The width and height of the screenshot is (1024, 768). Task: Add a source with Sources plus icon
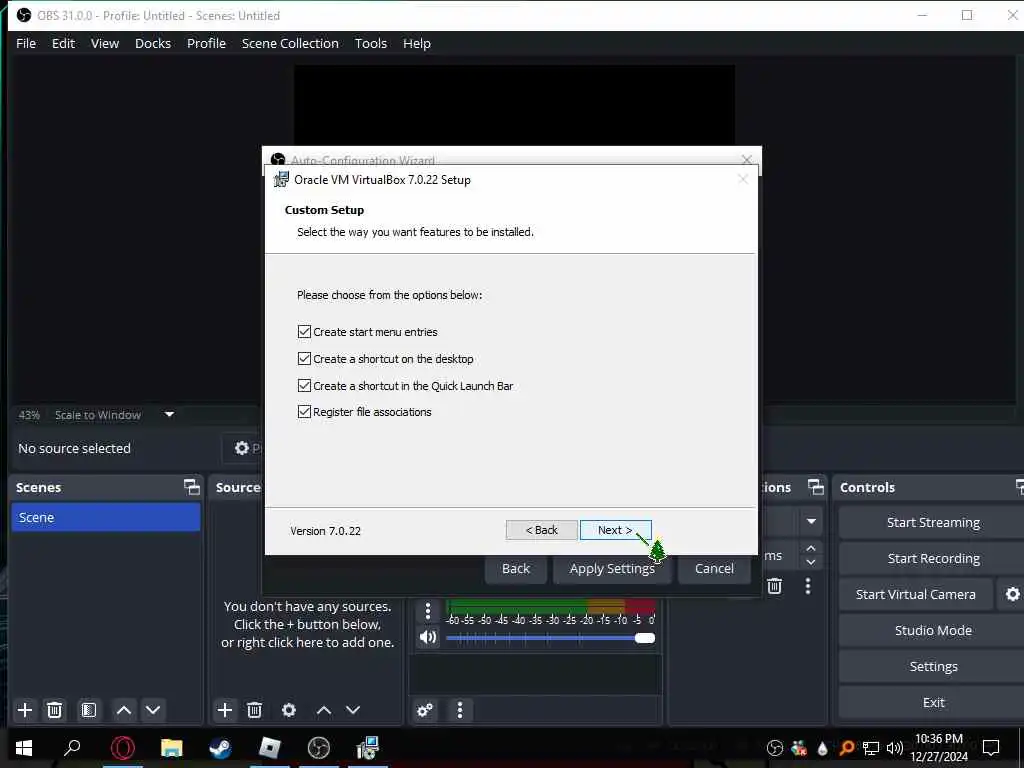(225, 710)
